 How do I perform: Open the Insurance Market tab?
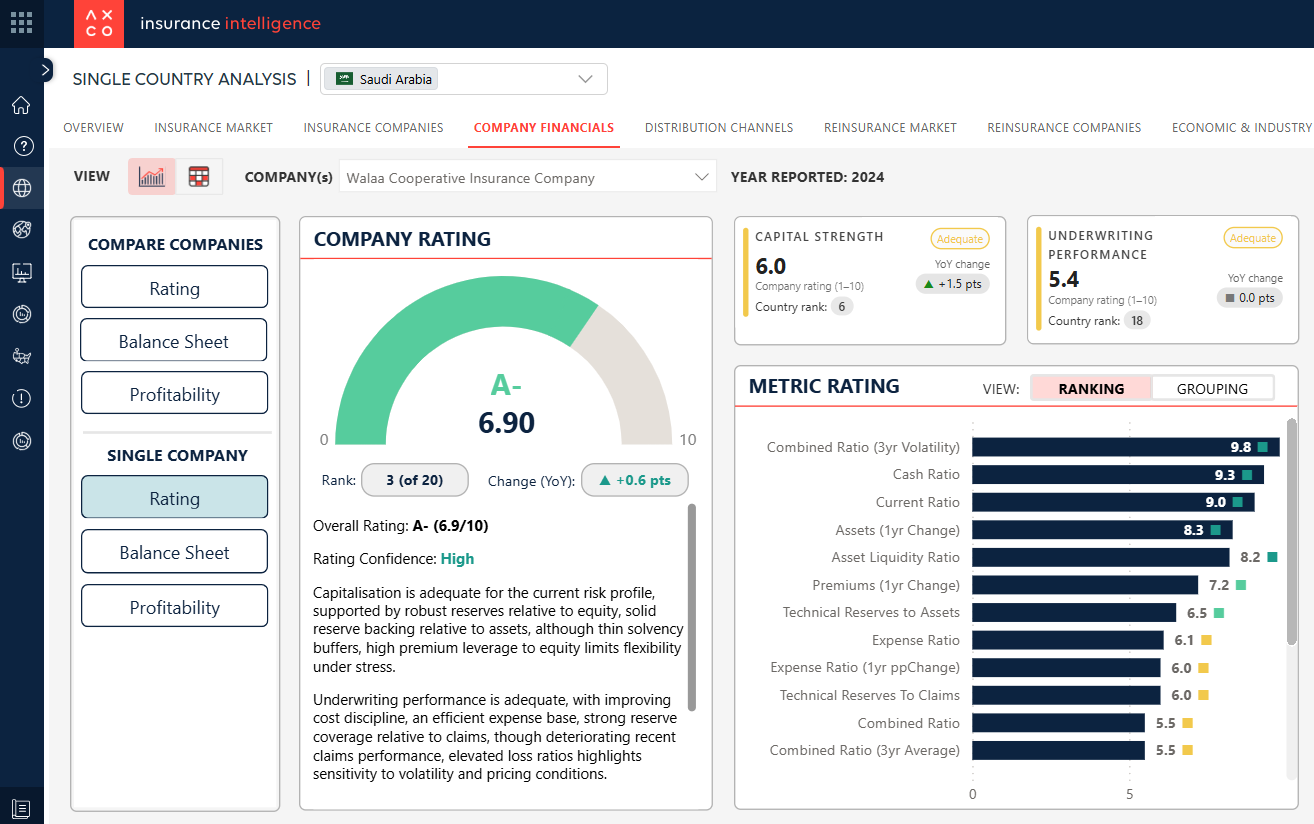point(213,128)
